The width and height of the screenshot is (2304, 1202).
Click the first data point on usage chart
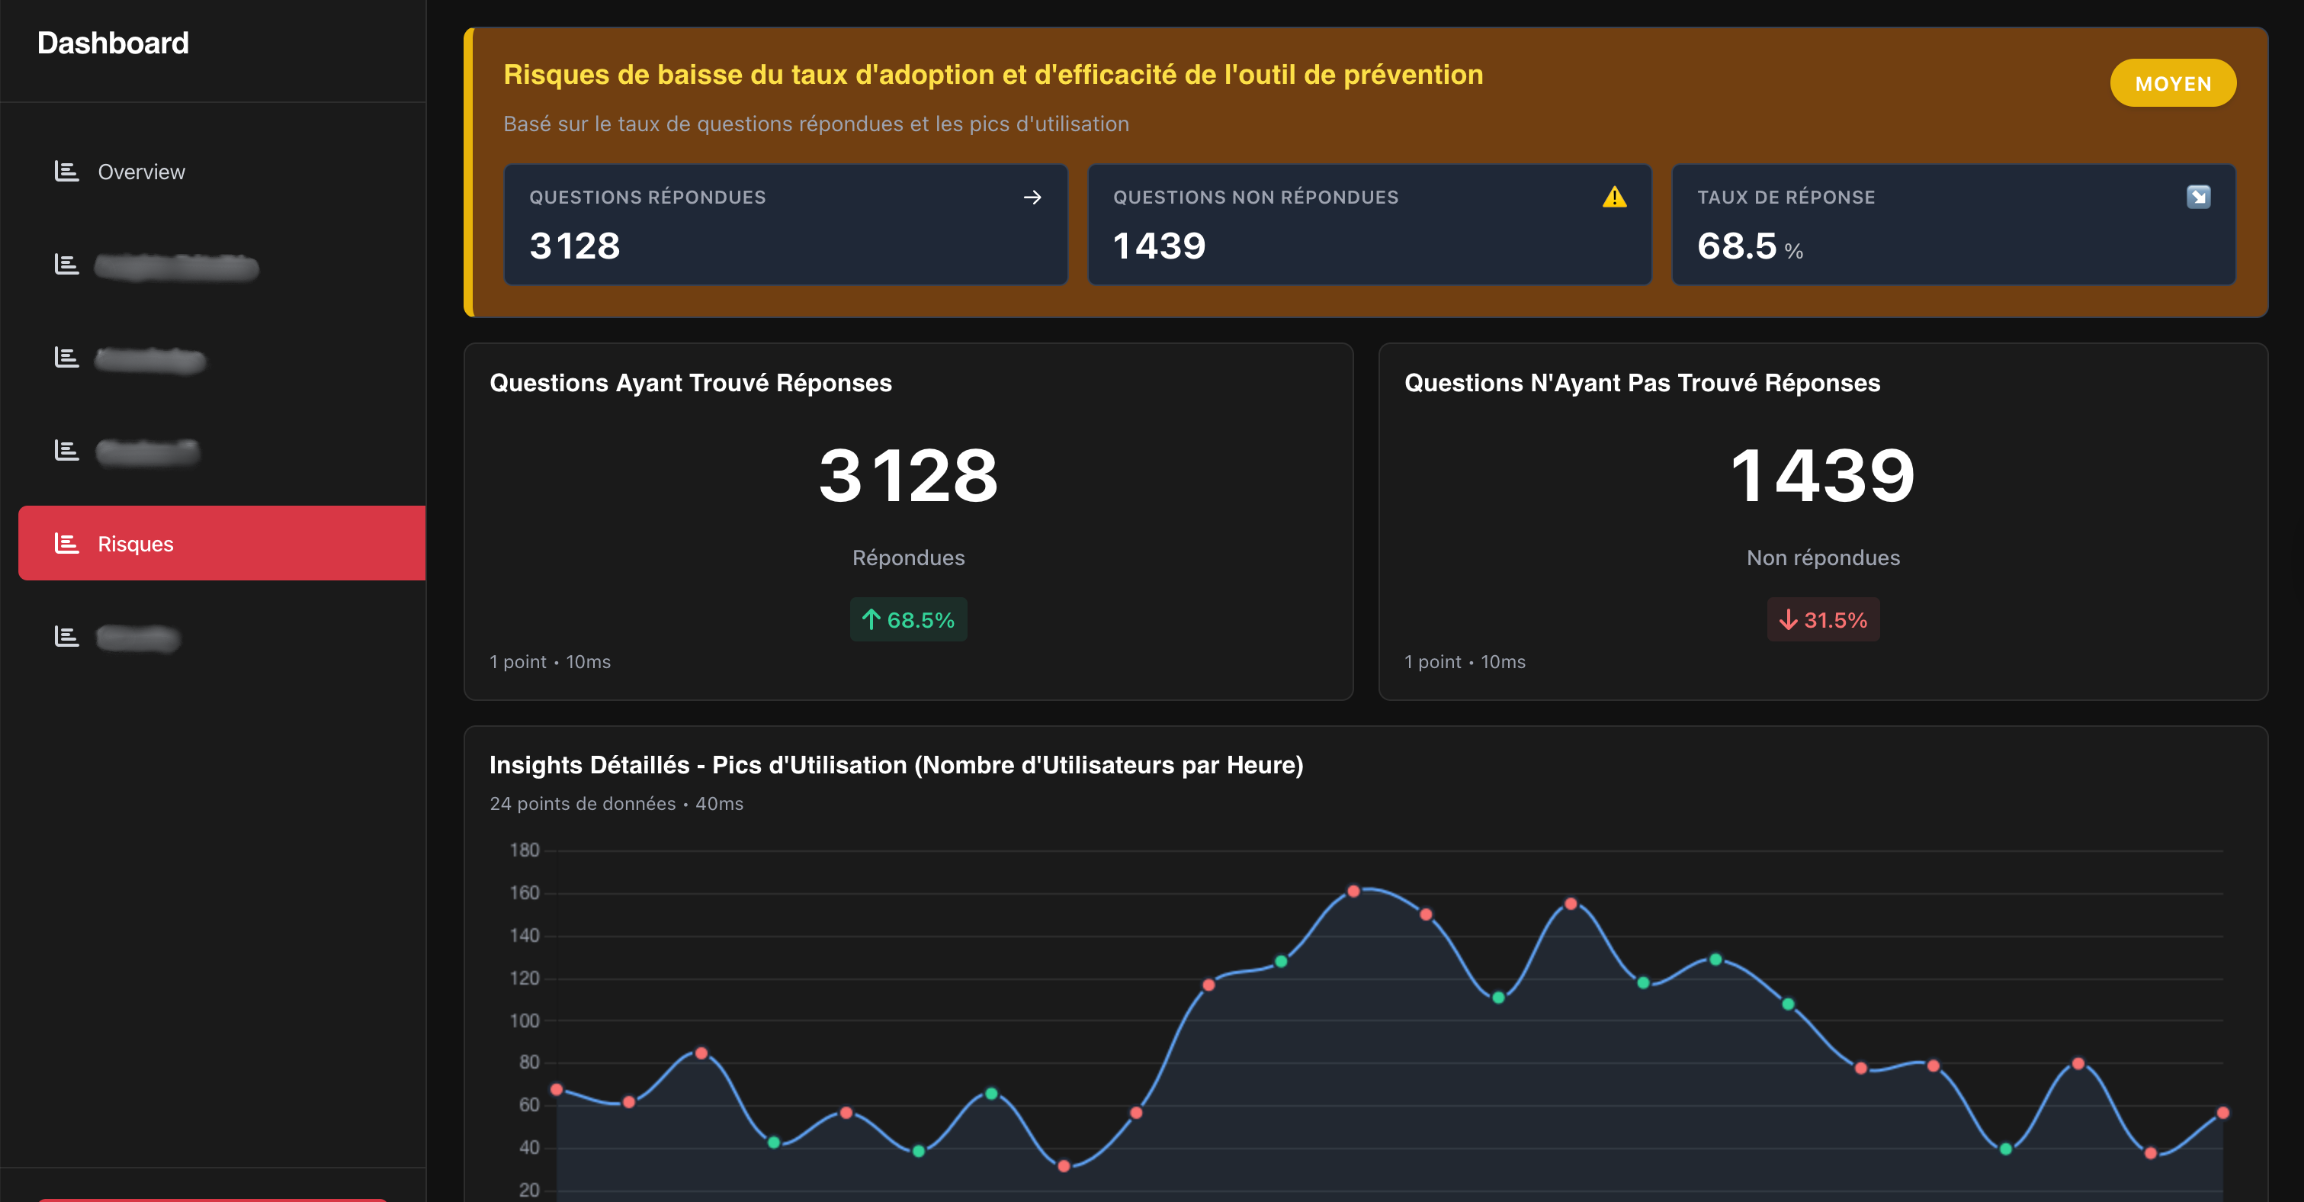557,1090
